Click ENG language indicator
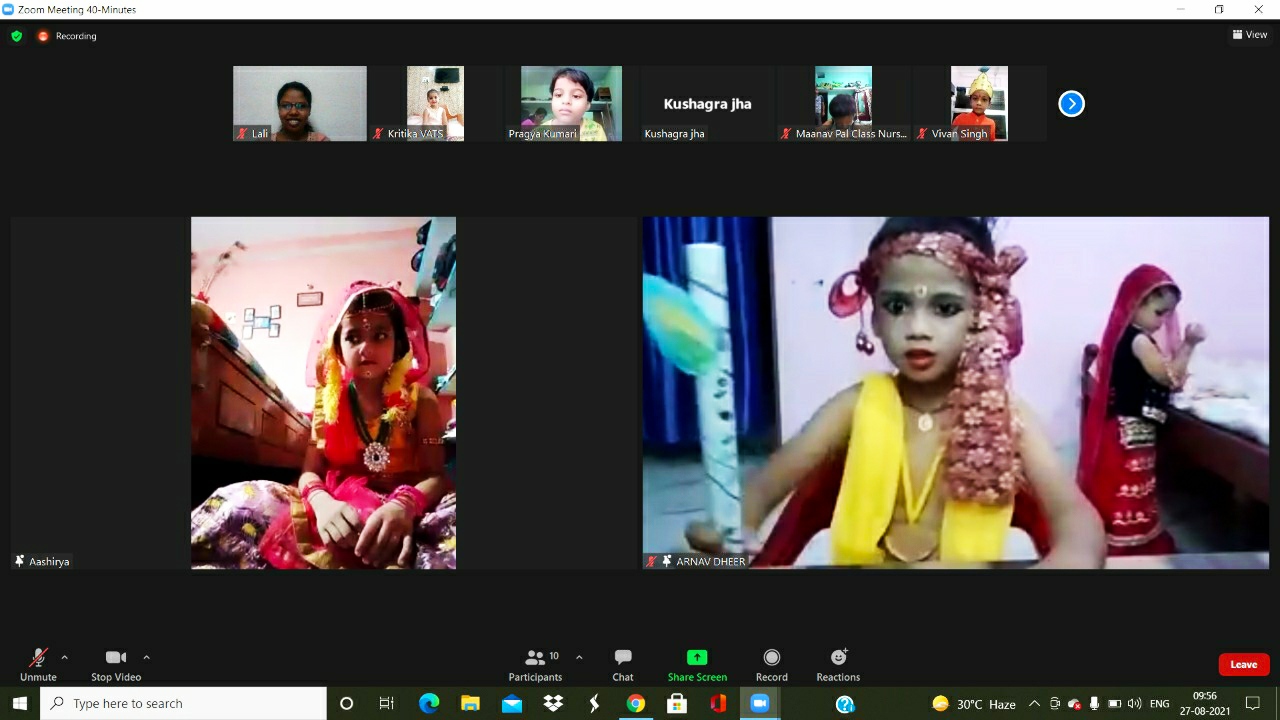1280x720 pixels. (1160, 704)
